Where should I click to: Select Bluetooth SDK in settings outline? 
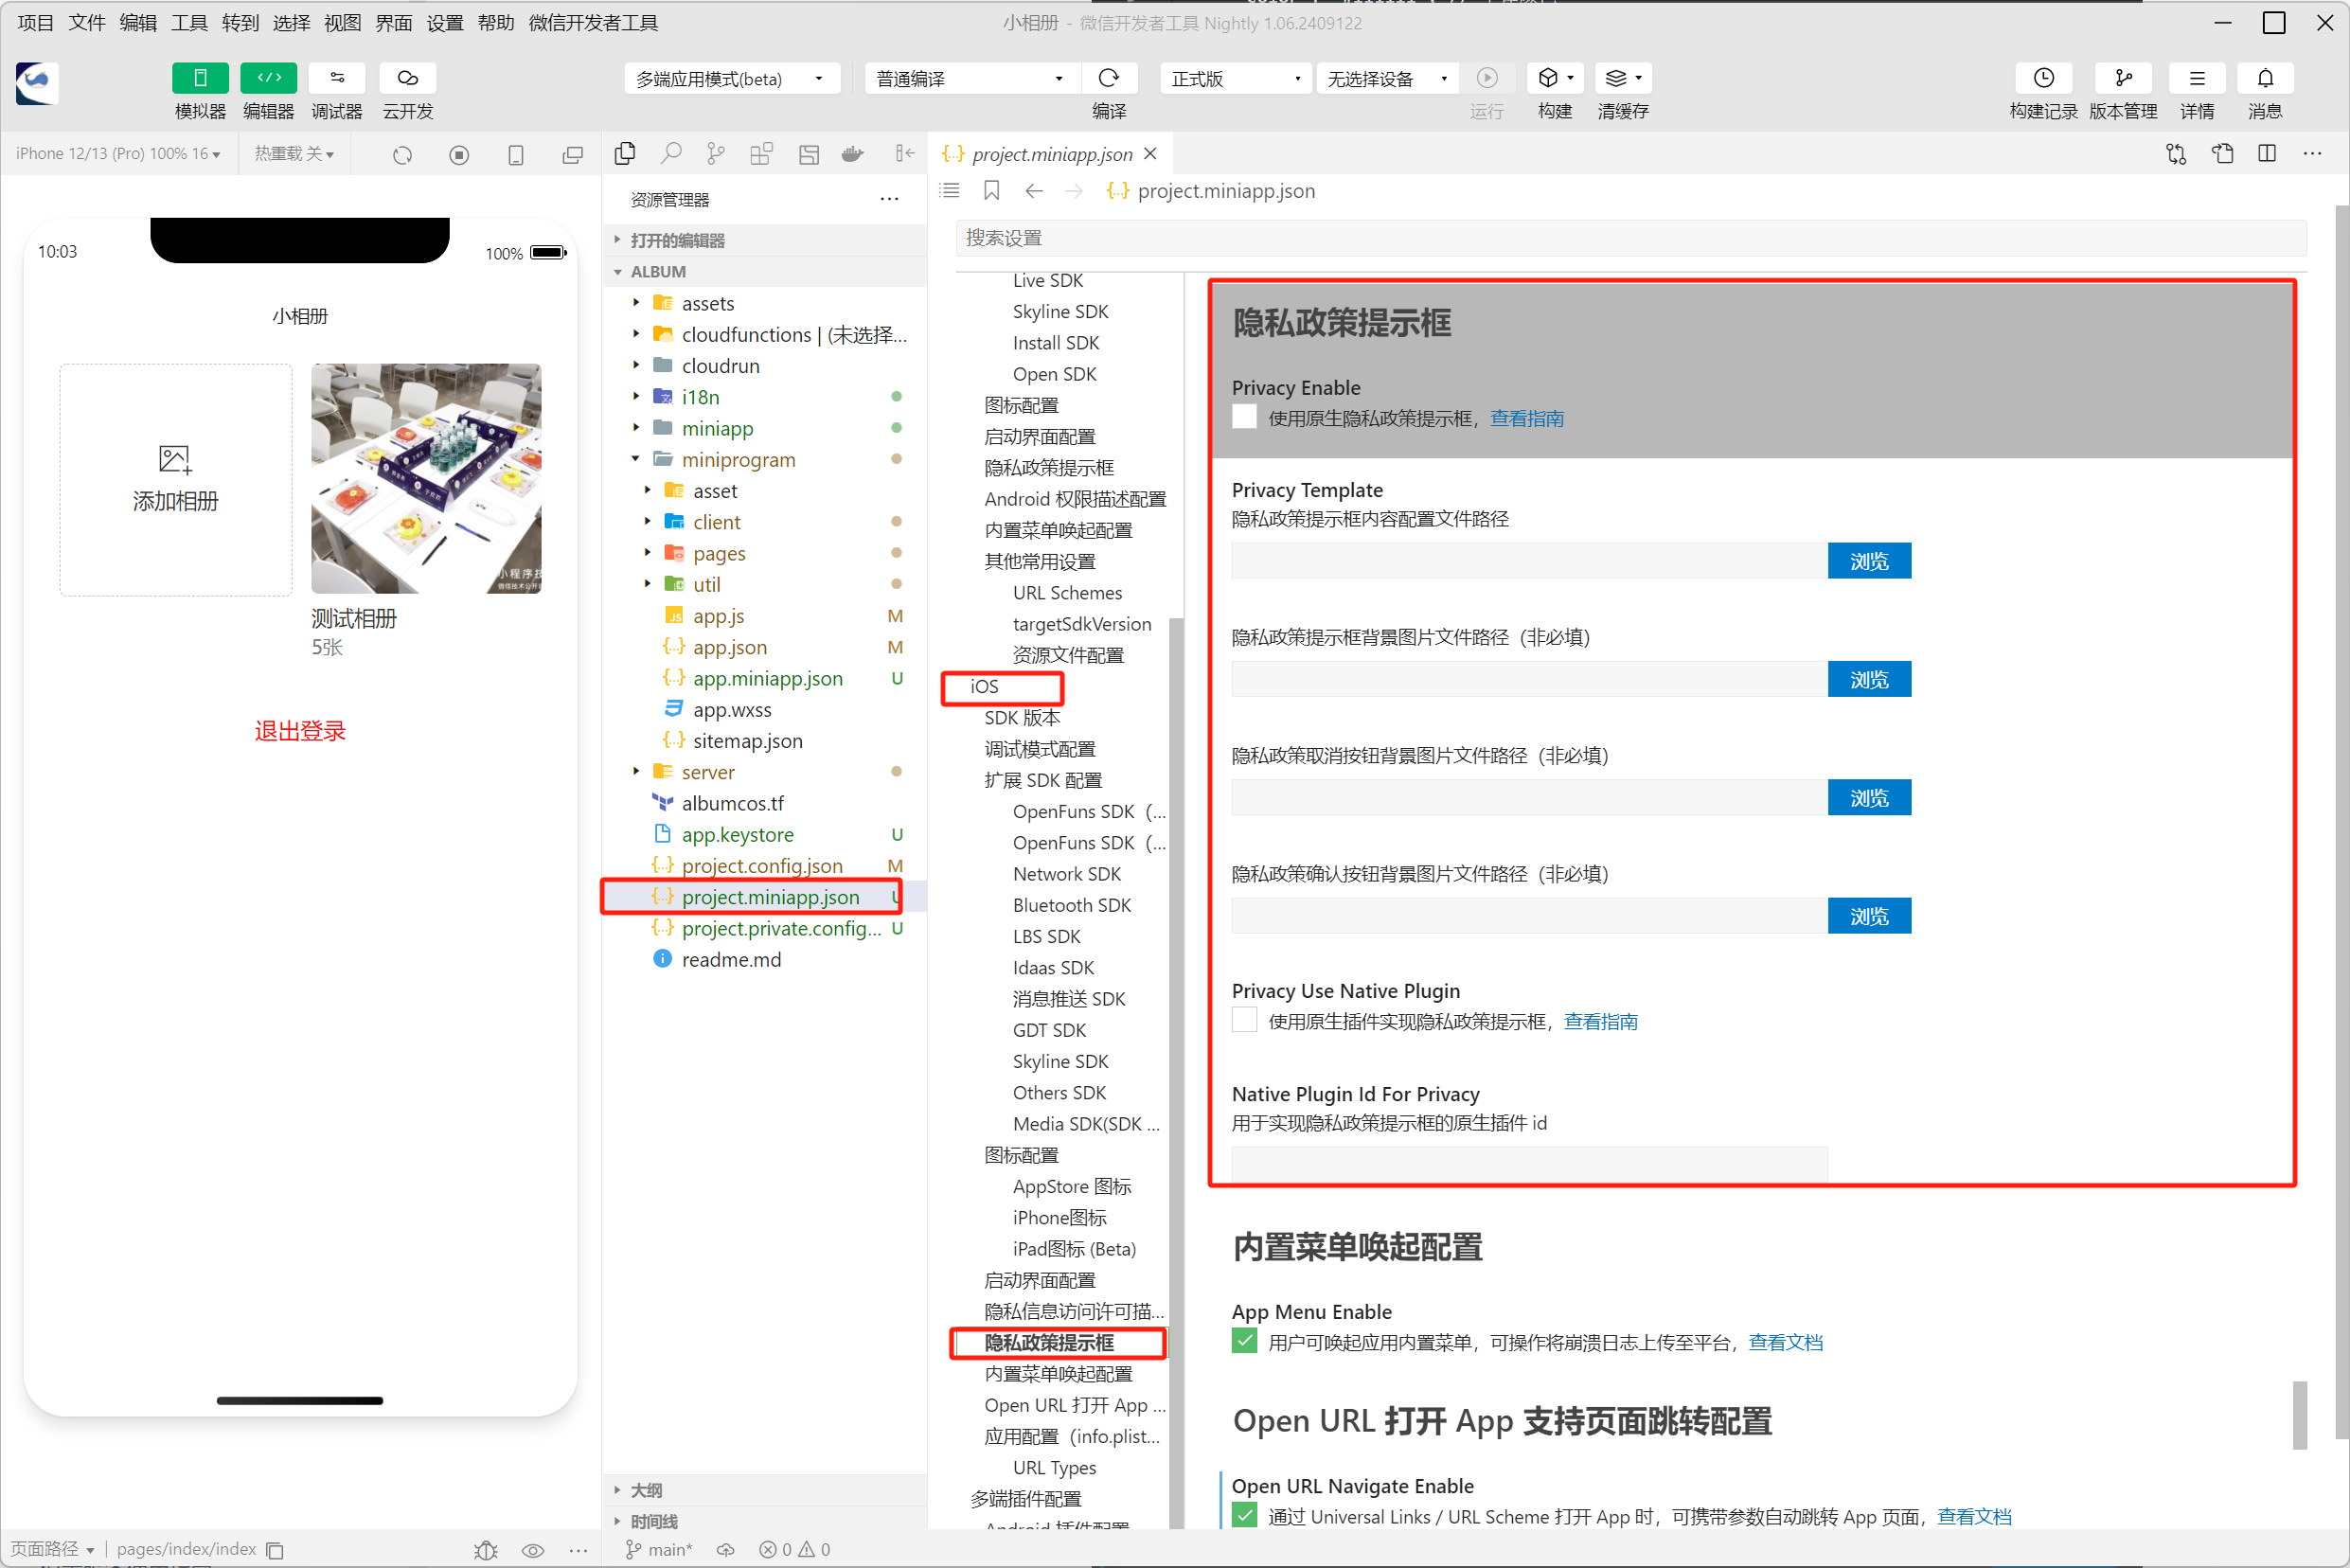(1071, 904)
